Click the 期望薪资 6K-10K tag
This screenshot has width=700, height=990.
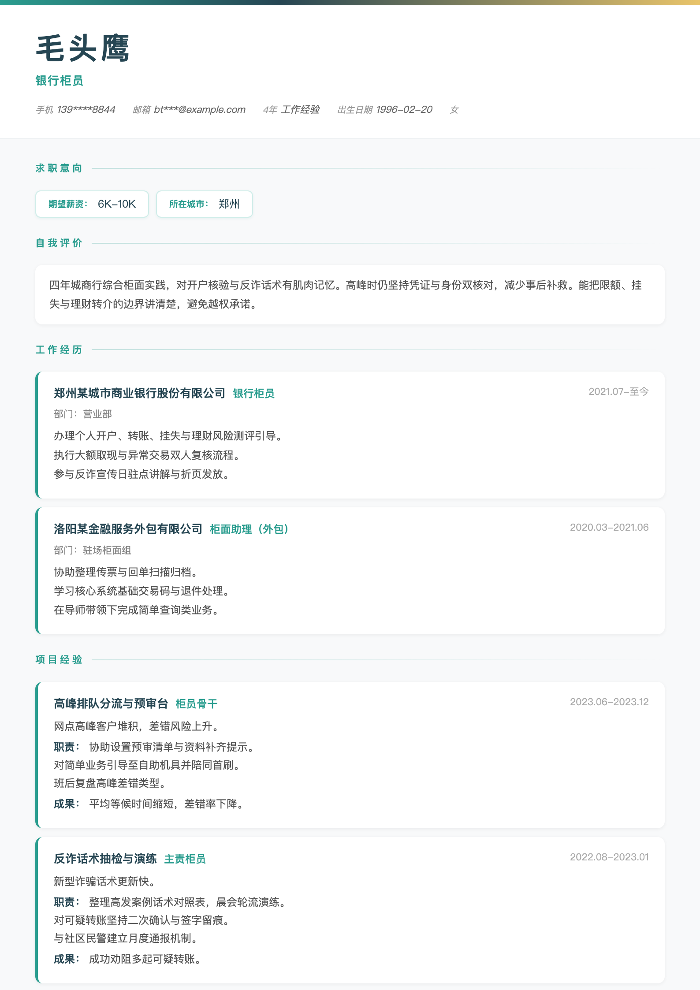[x=92, y=204]
